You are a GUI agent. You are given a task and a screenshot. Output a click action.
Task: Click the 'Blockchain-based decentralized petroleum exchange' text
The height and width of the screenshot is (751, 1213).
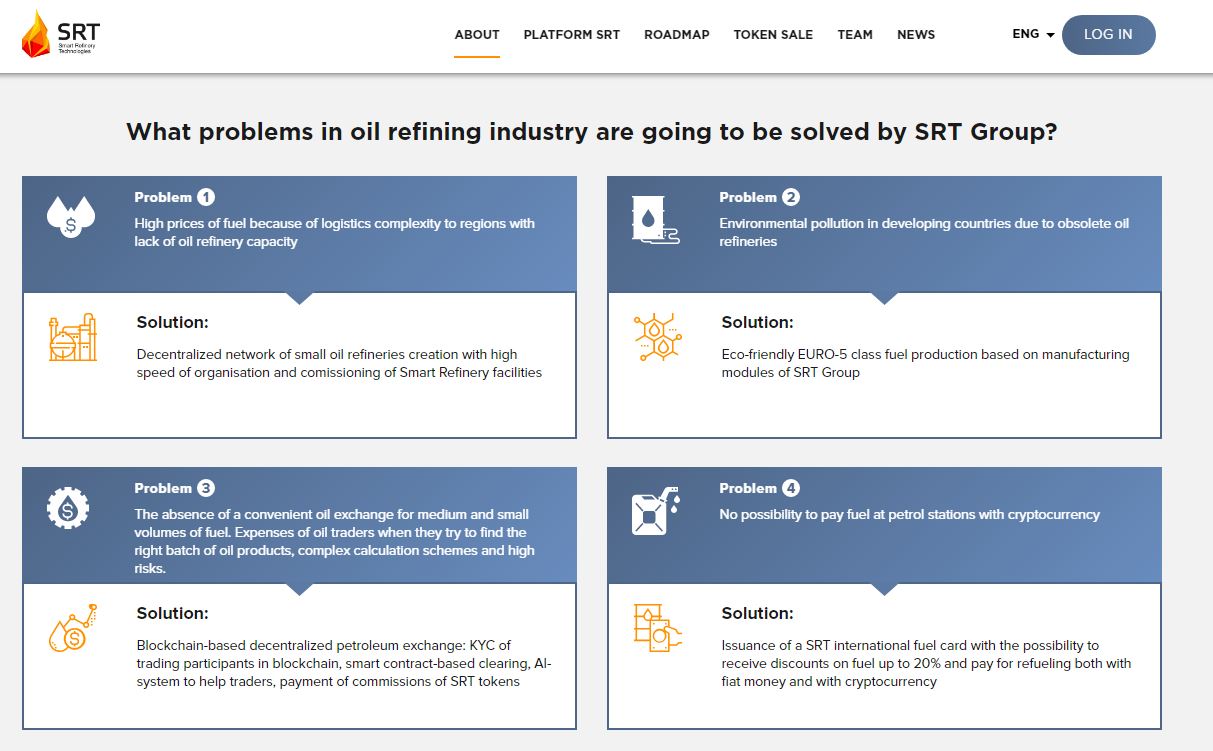click(x=344, y=663)
